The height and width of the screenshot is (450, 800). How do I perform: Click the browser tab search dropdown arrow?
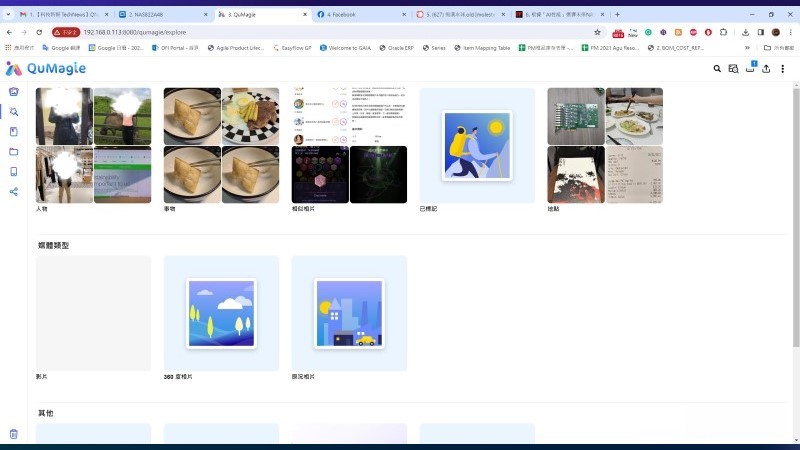click(8, 14)
